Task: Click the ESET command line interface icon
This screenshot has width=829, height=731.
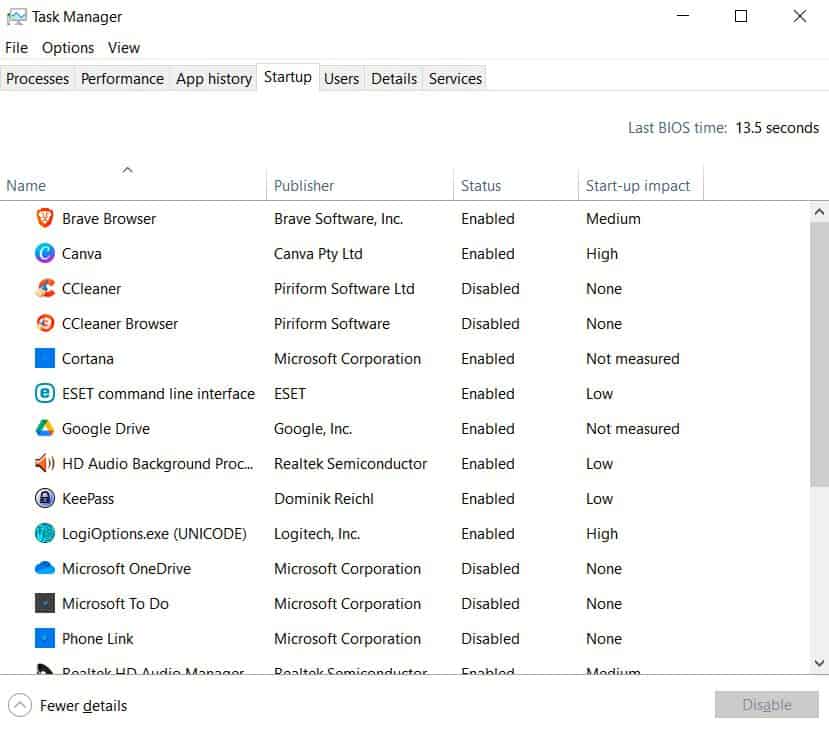Action: coord(44,393)
